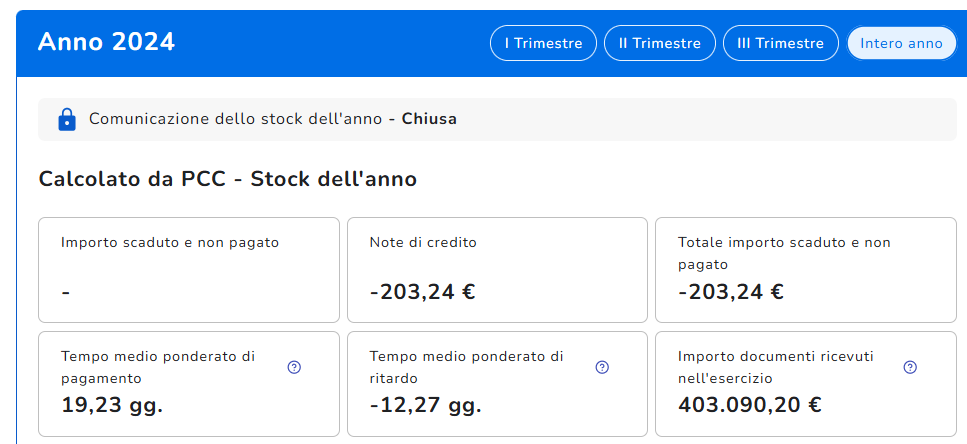Click the 403.090,20 € amount
The height and width of the screenshot is (444, 967).
click(x=749, y=405)
